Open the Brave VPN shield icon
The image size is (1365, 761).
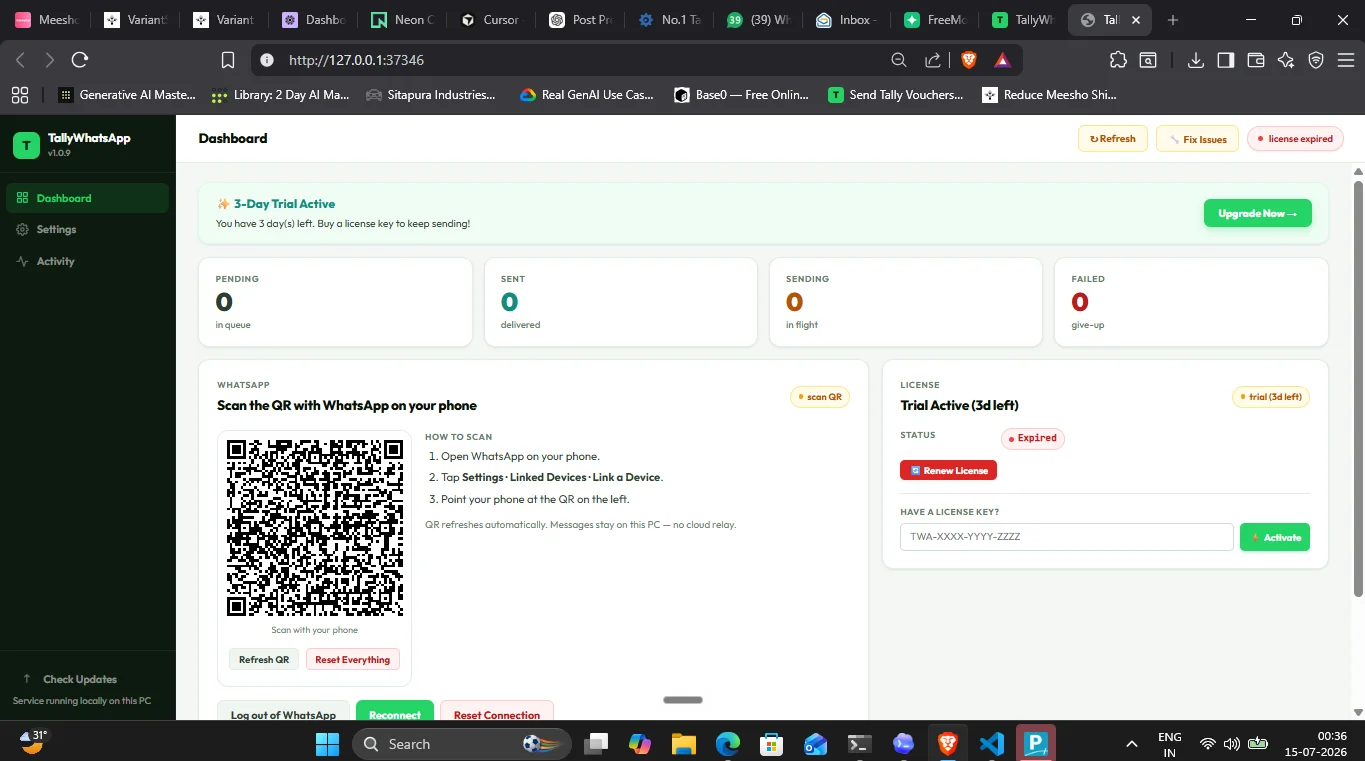point(1316,60)
